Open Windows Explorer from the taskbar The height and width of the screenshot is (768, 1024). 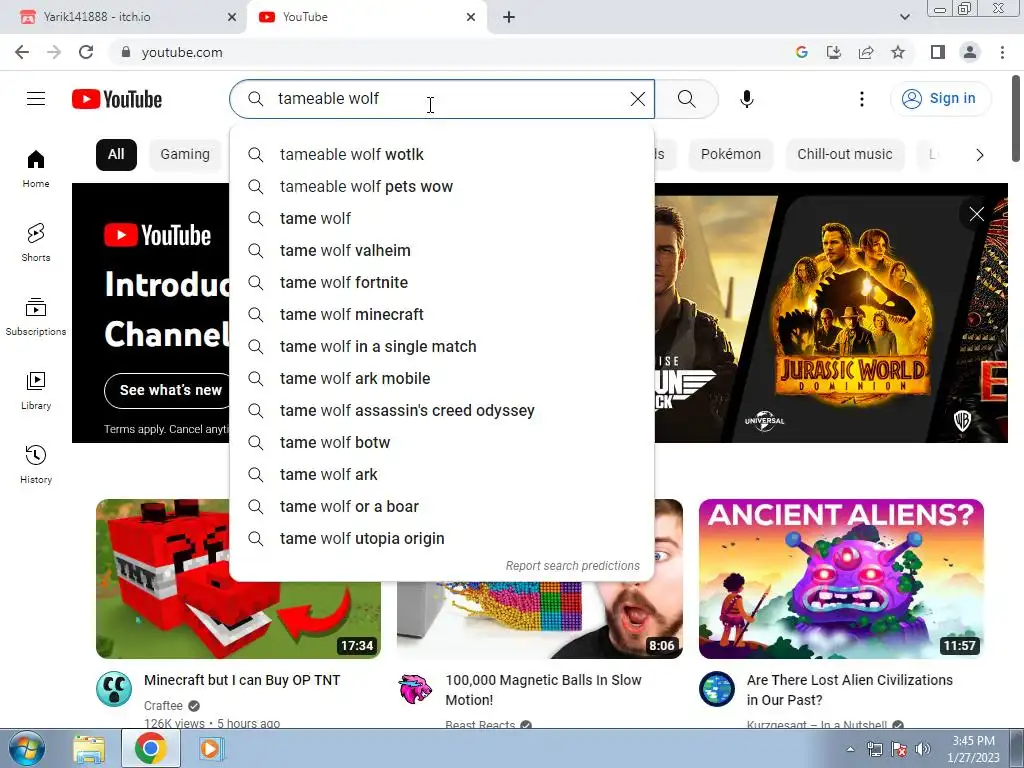89,749
